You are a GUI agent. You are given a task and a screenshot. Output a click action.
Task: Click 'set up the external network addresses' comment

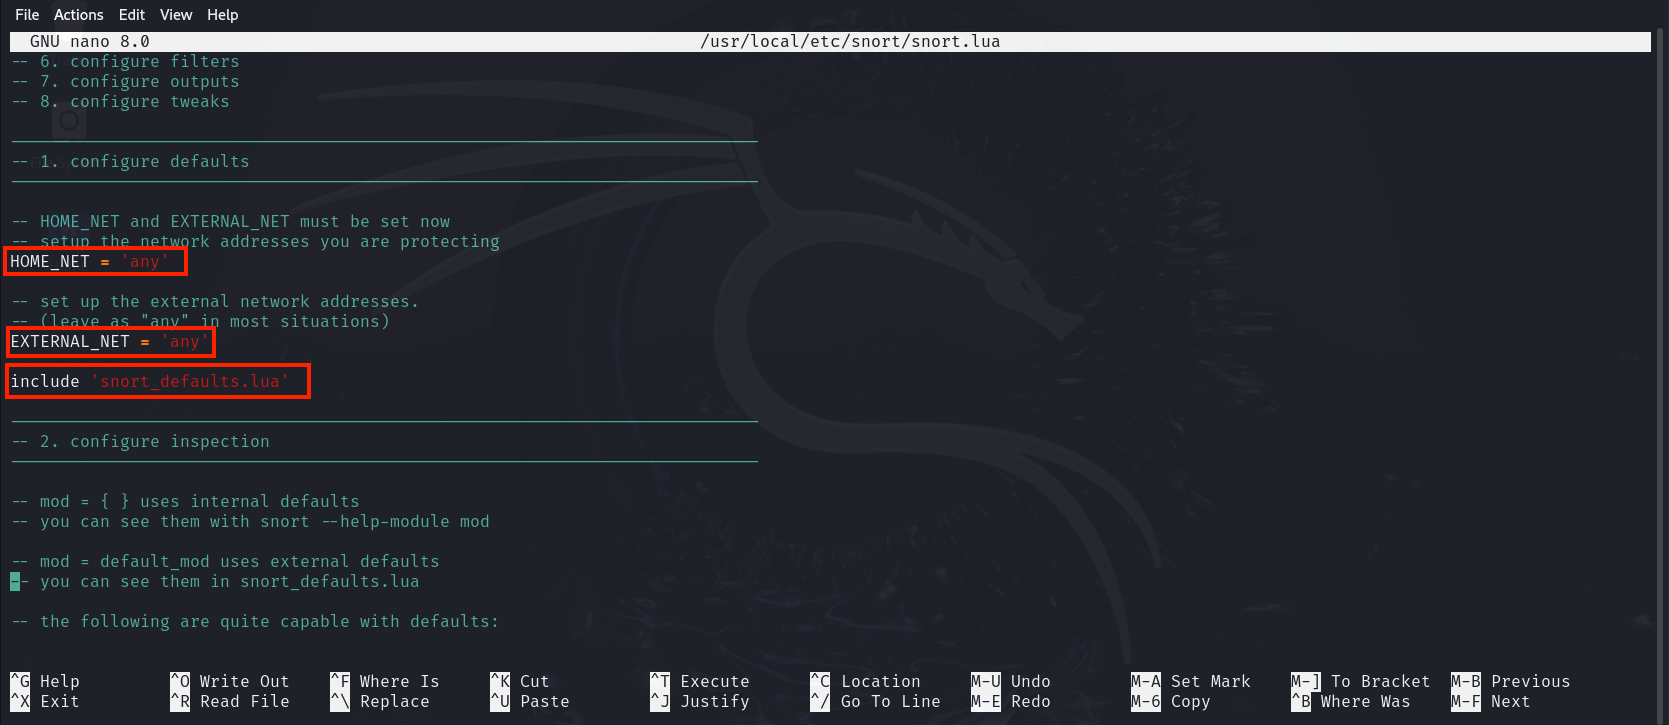[215, 301]
